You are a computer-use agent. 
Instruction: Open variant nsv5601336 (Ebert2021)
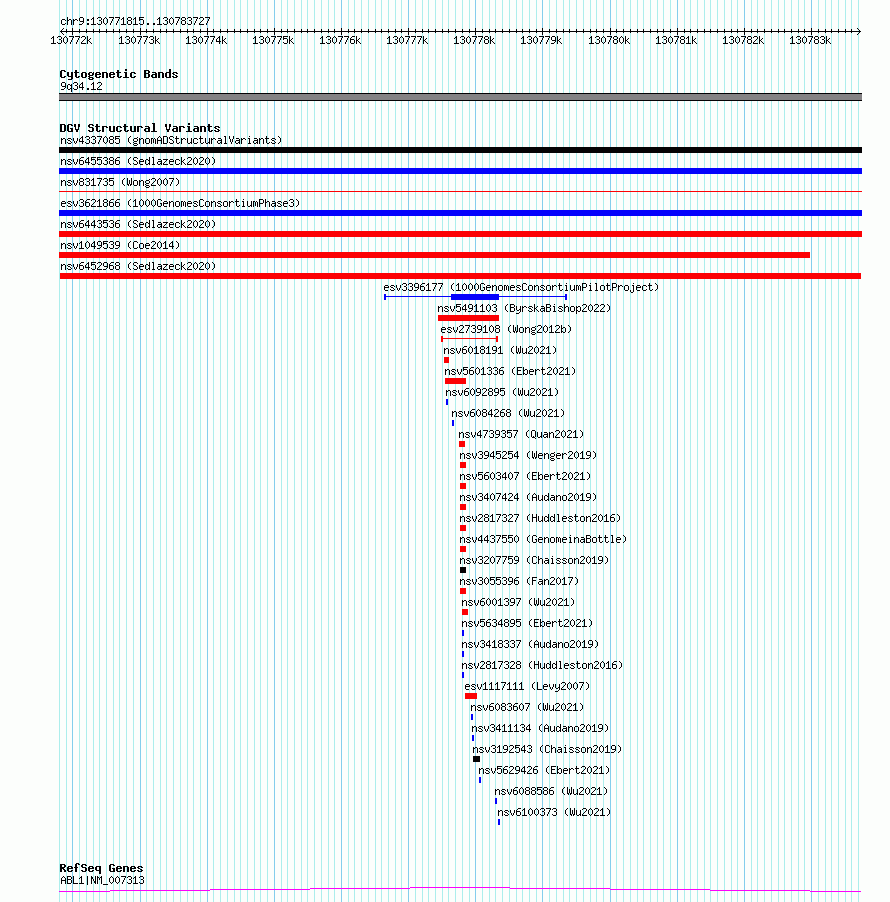point(510,371)
